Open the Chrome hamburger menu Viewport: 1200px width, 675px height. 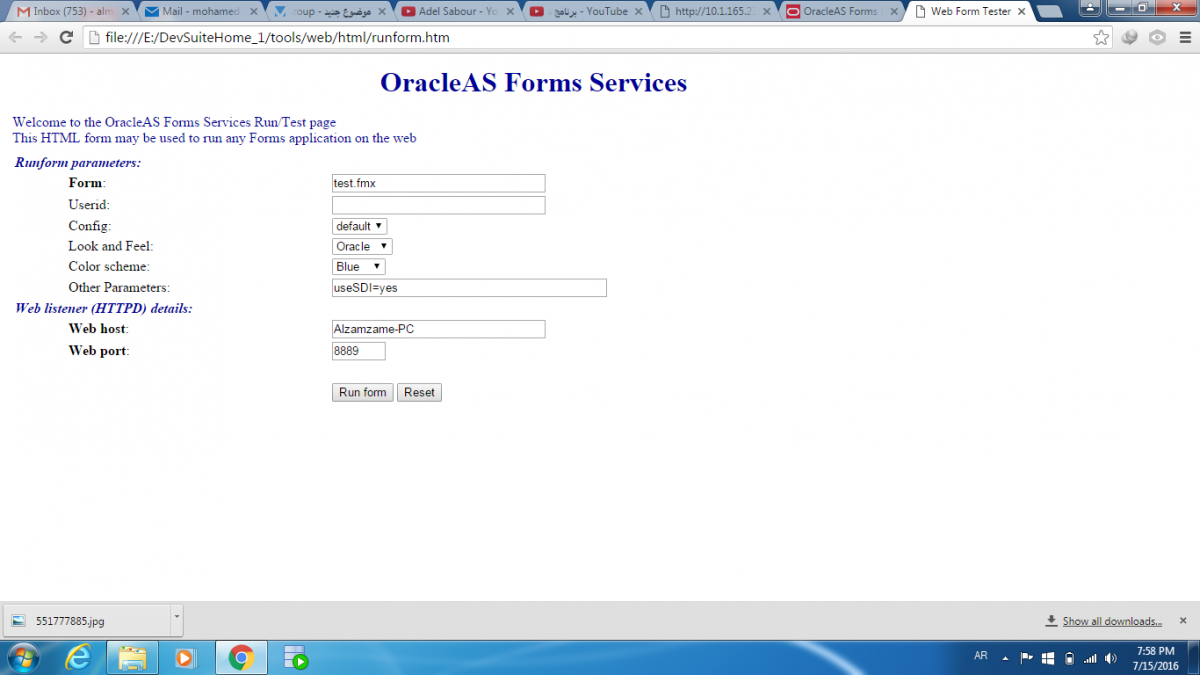(1184, 37)
